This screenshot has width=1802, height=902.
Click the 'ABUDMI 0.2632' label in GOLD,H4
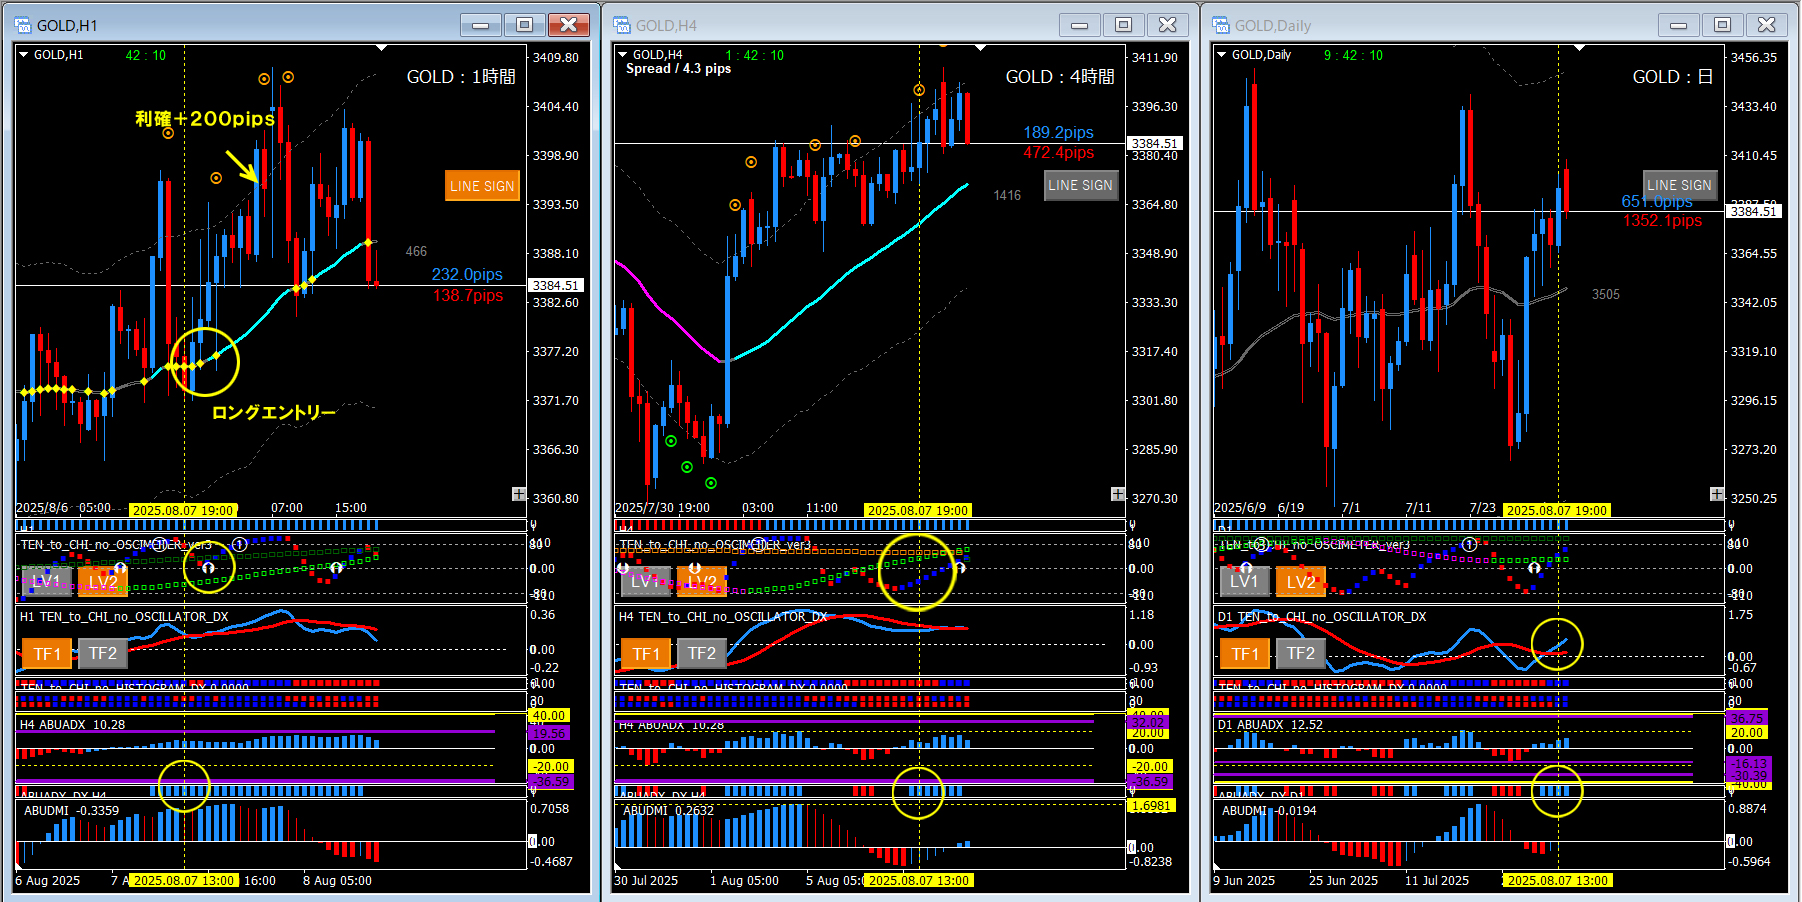[x=668, y=811]
